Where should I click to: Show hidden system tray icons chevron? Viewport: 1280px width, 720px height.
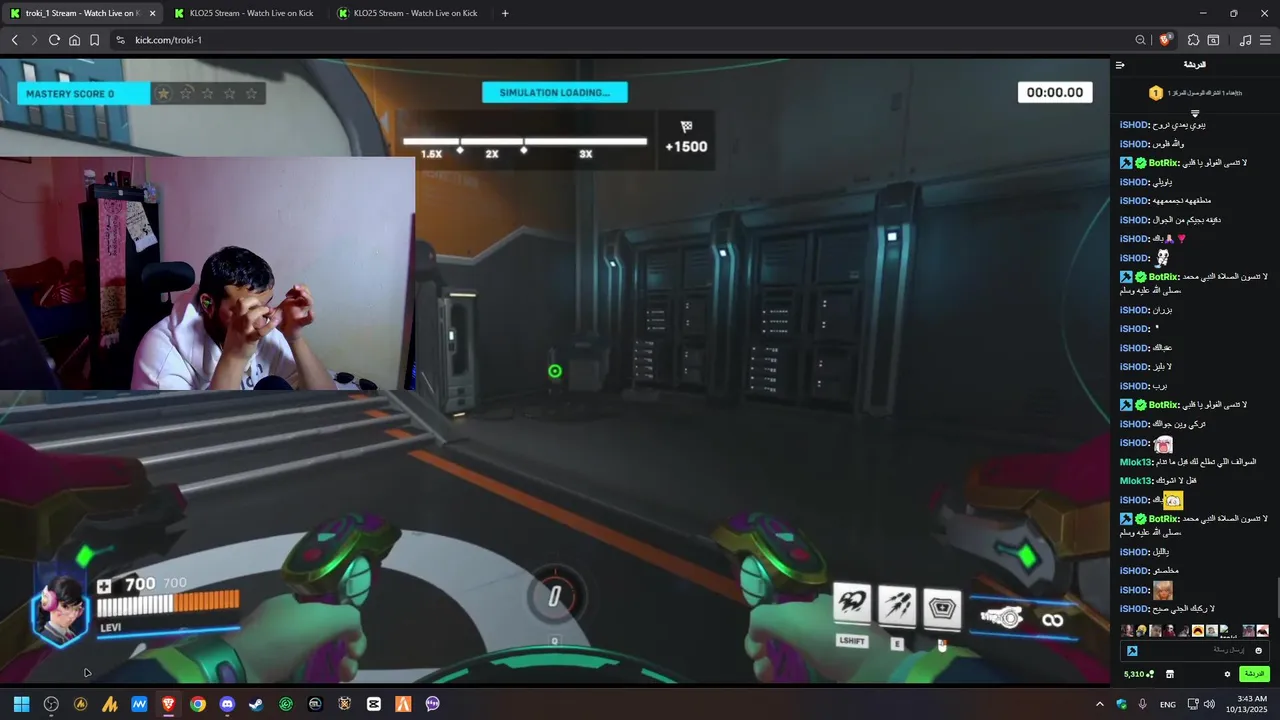1100,704
